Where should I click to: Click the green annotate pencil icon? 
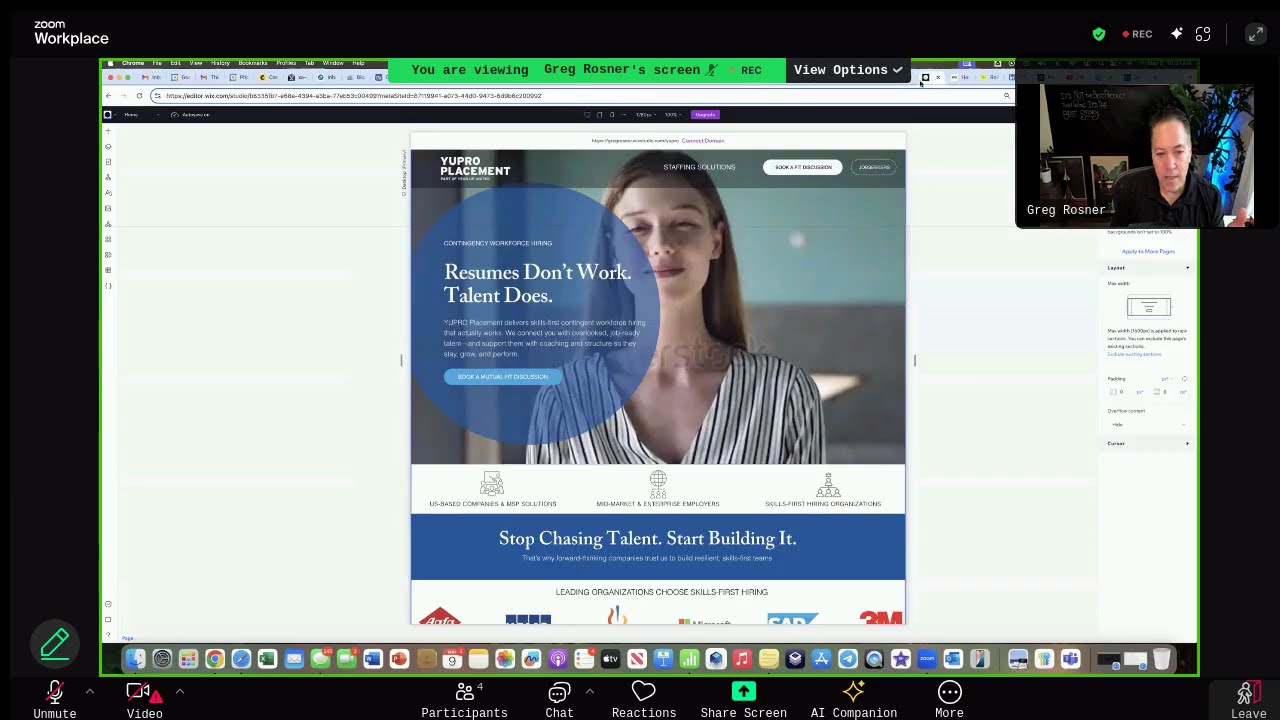coord(55,644)
